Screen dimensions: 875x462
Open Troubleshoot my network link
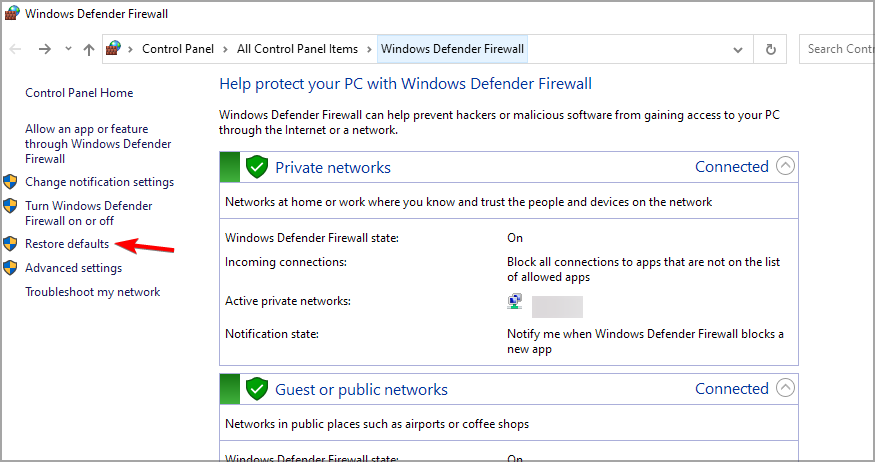pos(93,292)
